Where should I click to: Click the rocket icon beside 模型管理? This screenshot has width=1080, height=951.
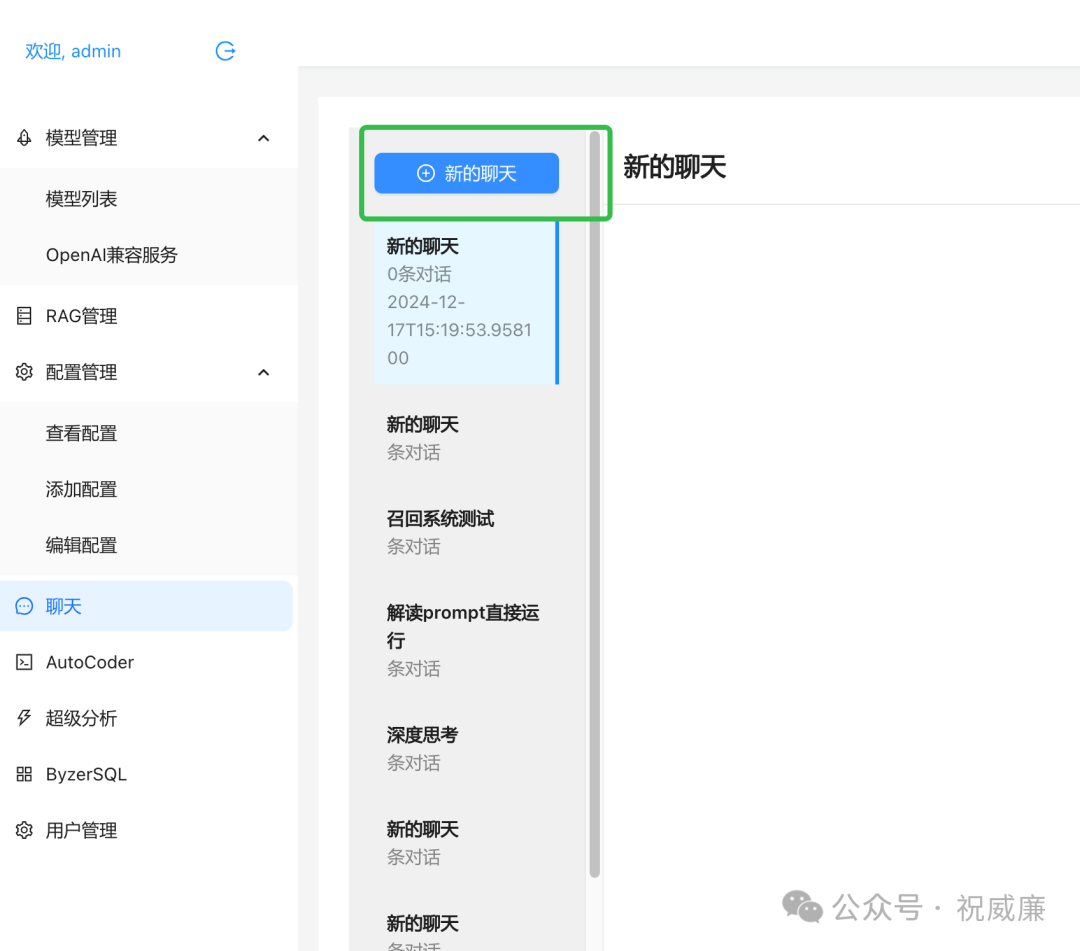pyautogui.click(x=24, y=138)
